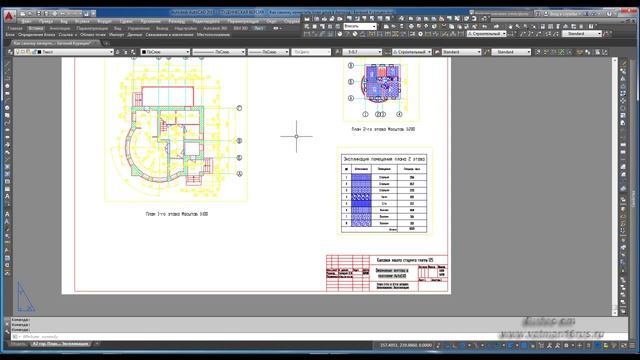
Task: Open the ПоЦвету plot style dropdown
Action: coord(311,52)
